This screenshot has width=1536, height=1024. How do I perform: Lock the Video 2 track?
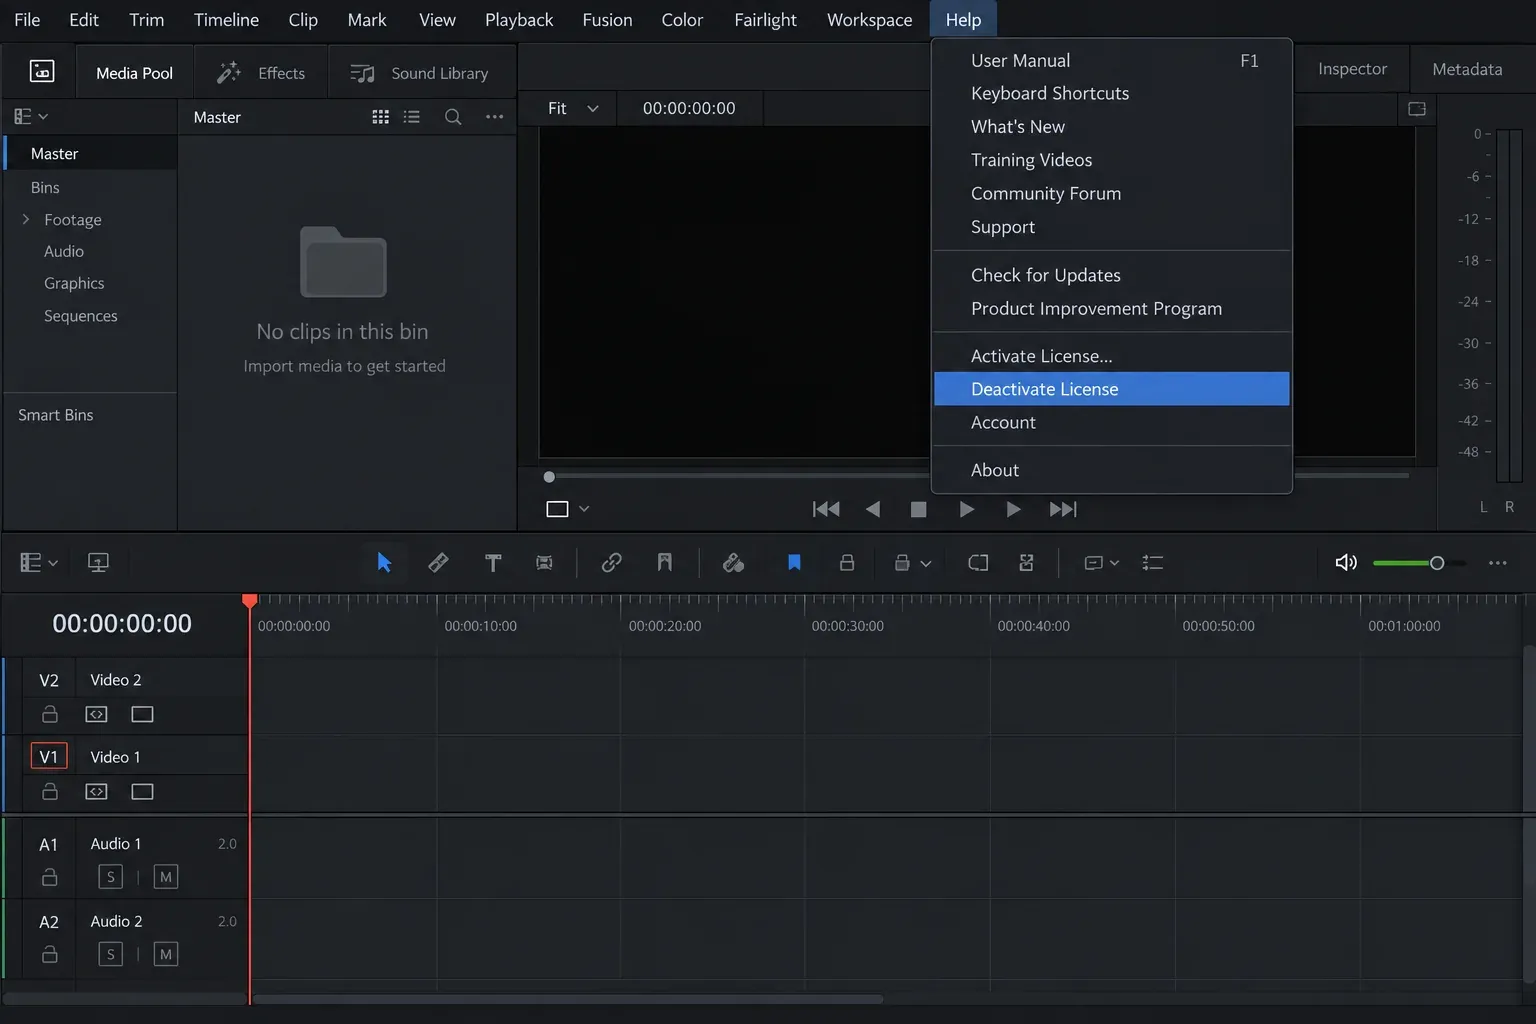click(49, 714)
